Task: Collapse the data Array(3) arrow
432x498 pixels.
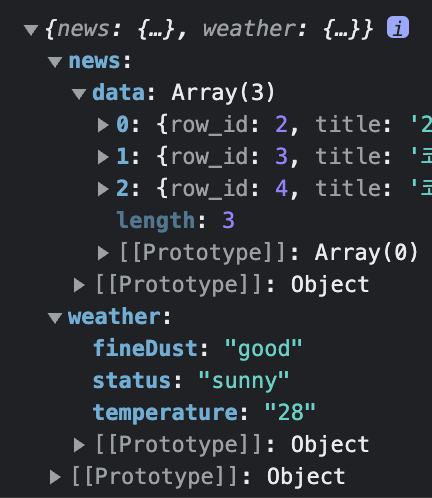Action: [x=79, y=94]
